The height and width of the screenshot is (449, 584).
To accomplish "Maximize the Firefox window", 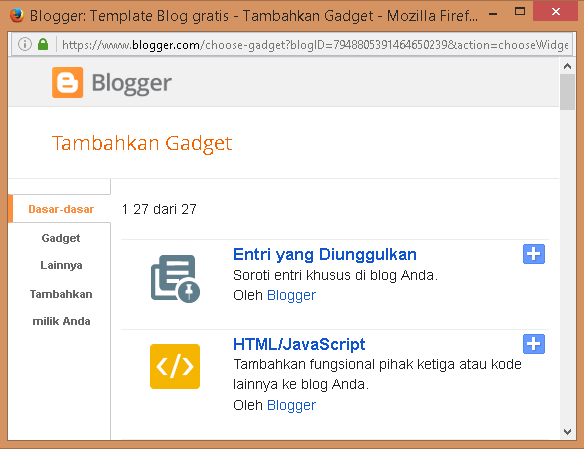I will tap(520, 12).
